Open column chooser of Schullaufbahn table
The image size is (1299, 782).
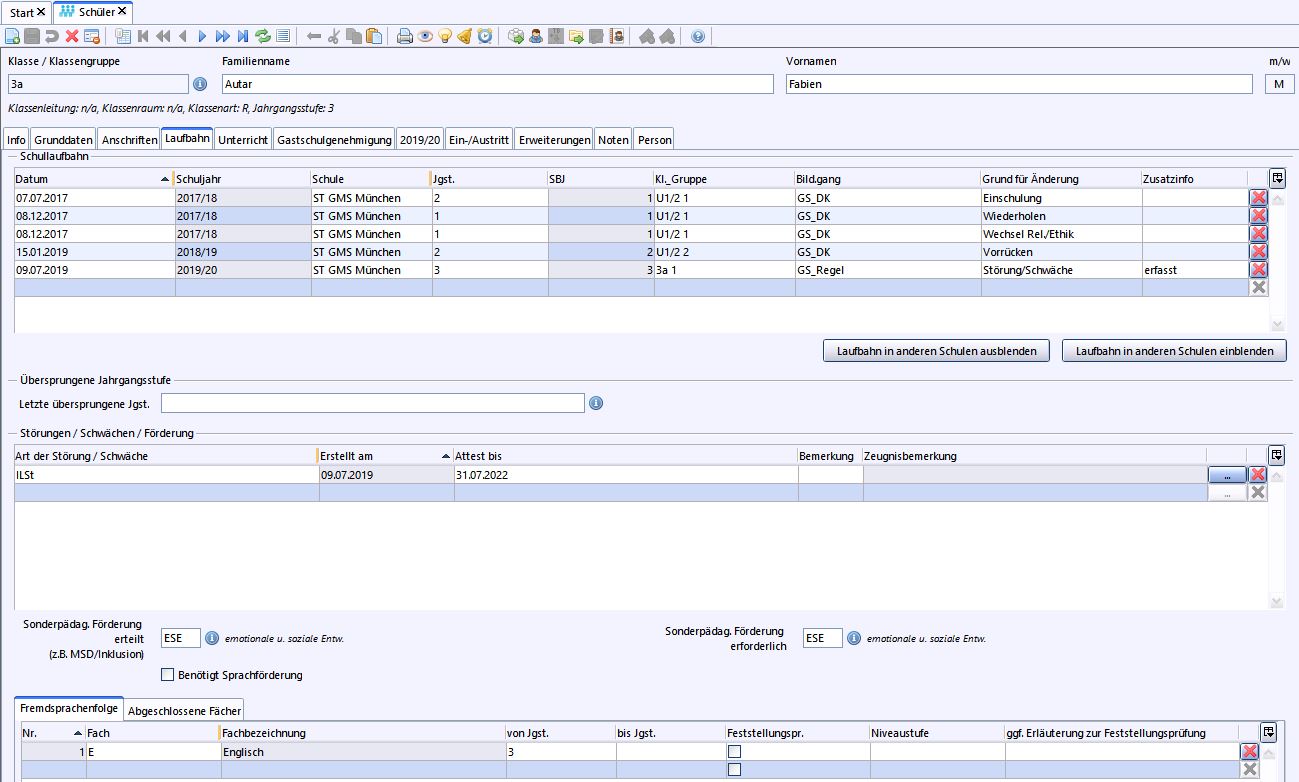click(1277, 178)
